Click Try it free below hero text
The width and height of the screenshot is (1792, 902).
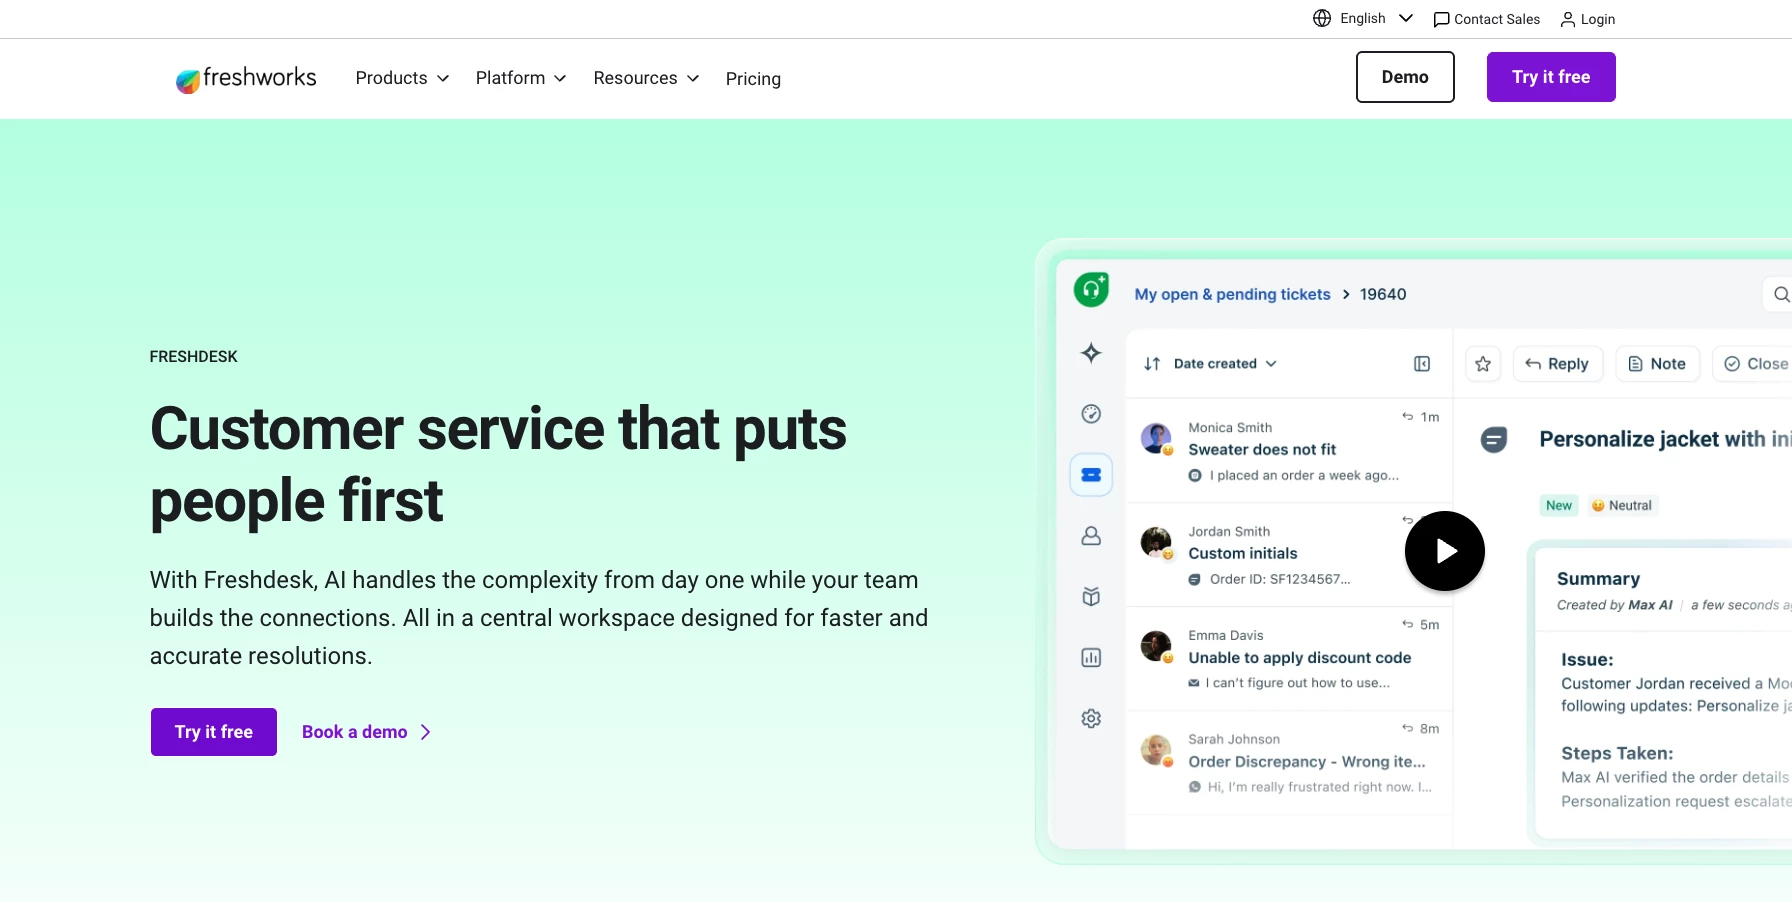point(214,732)
